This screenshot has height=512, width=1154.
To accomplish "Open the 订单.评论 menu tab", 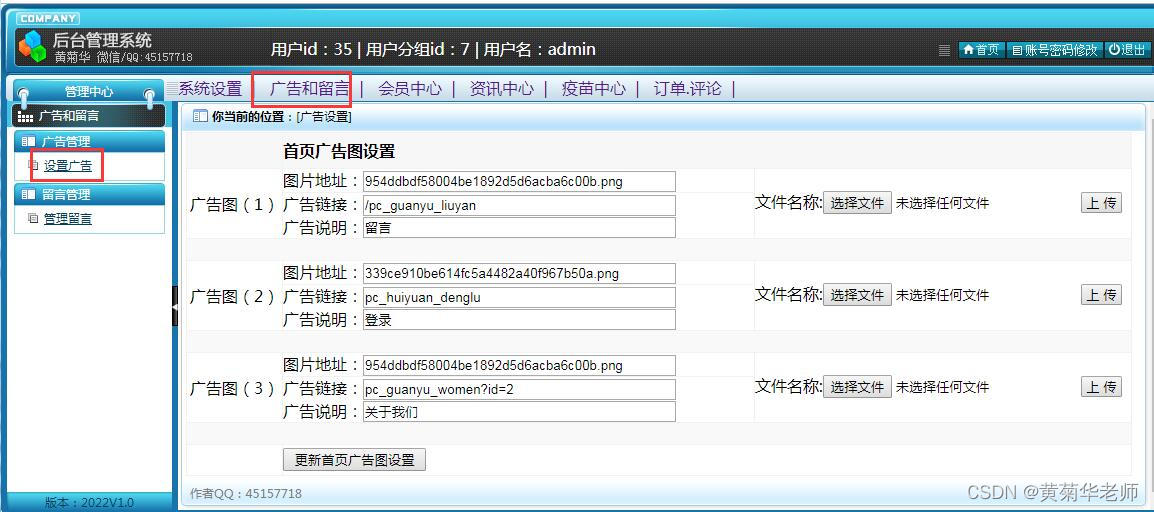I will pos(687,89).
